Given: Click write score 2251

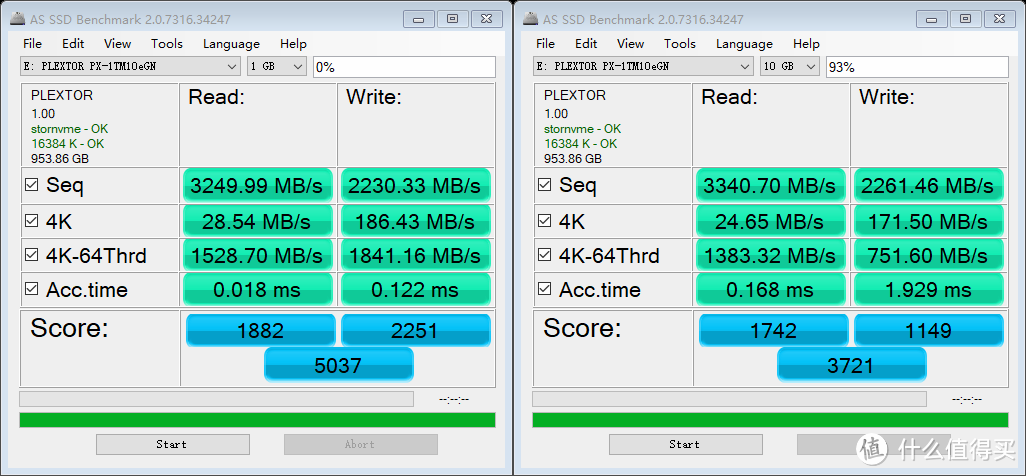Looking at the screenshot, I should click(416, 330).
